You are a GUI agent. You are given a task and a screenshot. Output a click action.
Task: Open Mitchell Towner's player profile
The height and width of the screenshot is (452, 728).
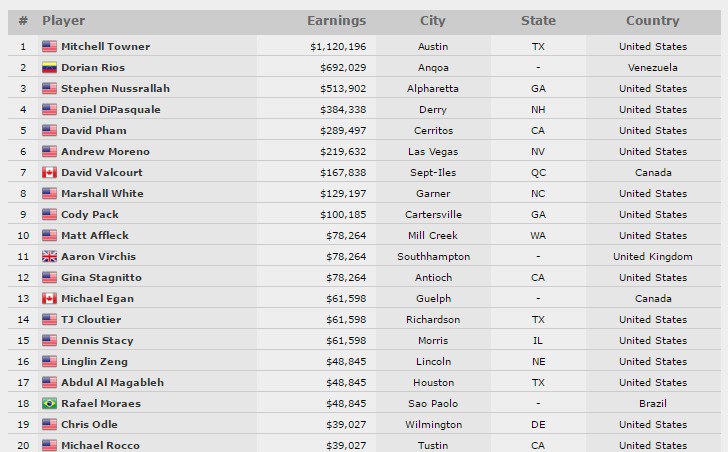103,46
